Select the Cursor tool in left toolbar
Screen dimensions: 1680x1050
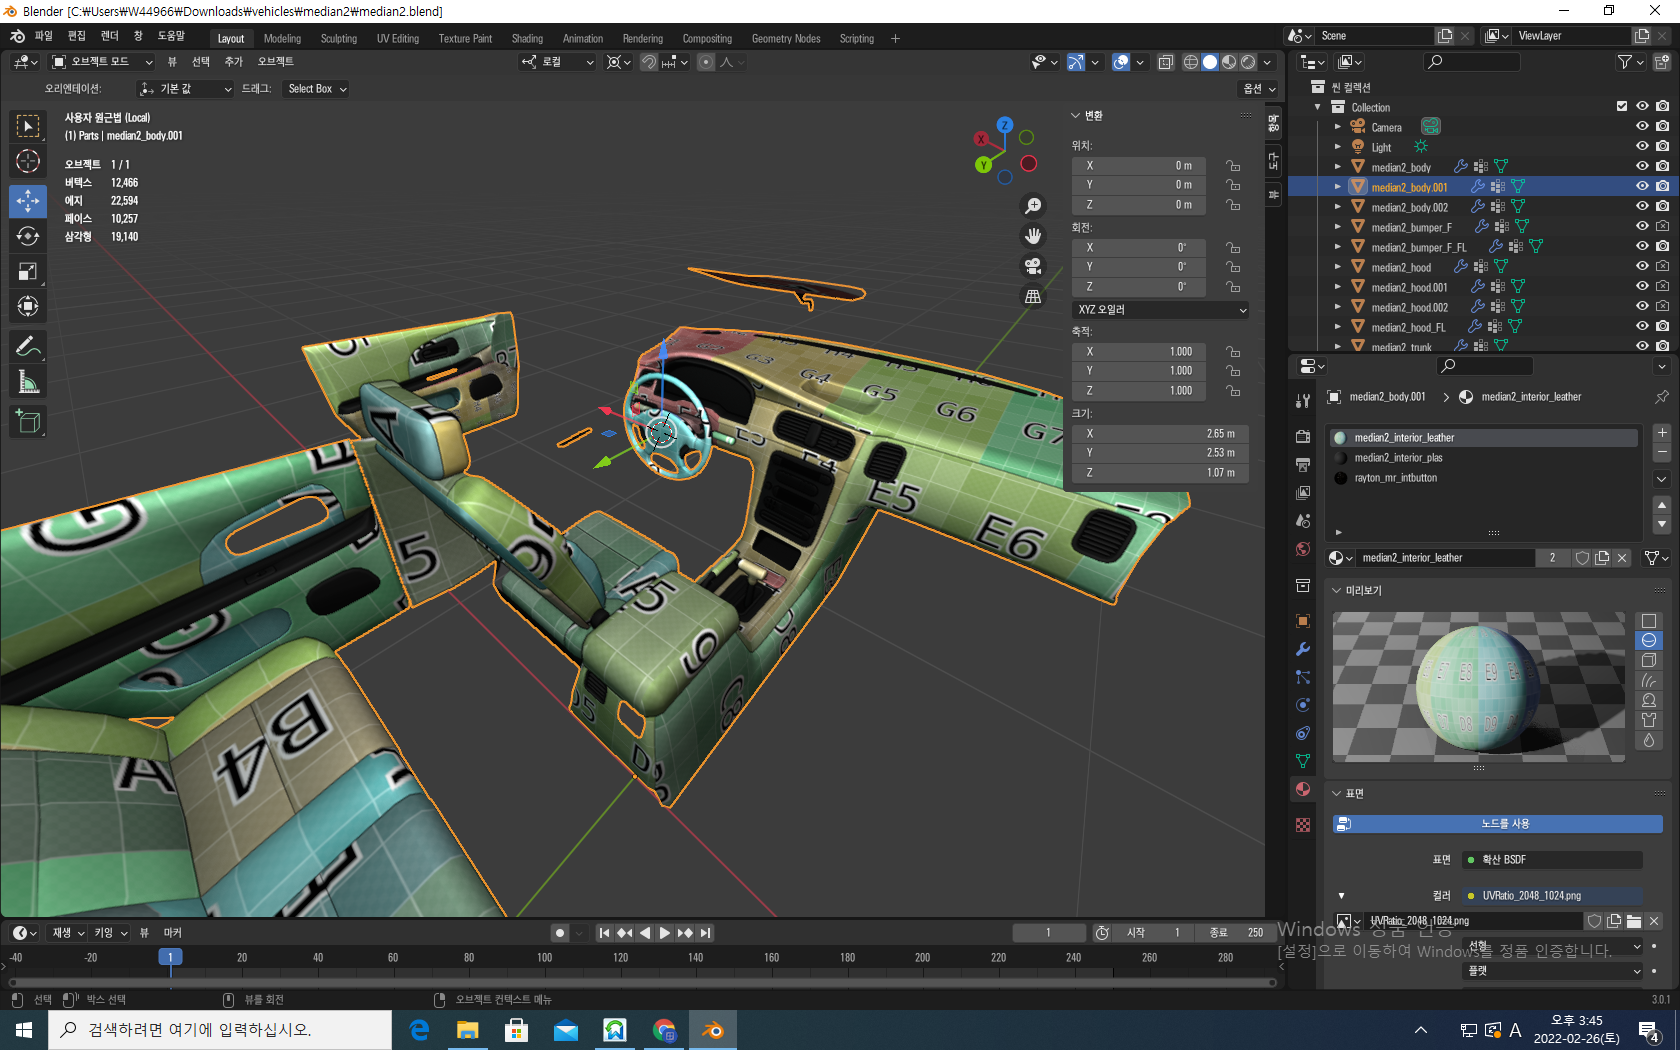click(28, 161)
